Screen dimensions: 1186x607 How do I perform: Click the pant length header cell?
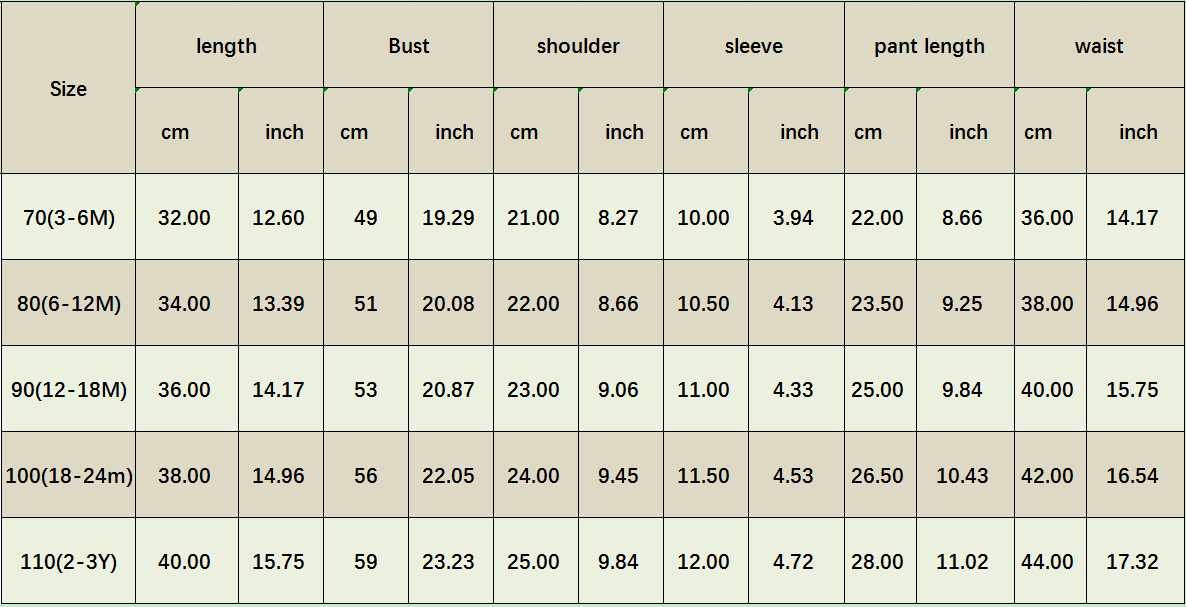coord(929,46)
